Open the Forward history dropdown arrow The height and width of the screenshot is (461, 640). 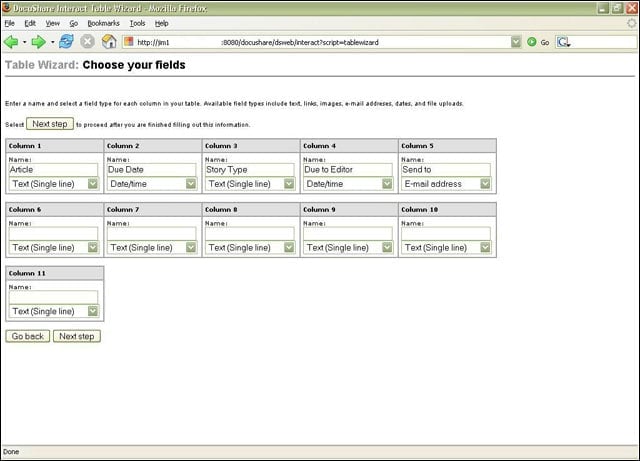pos(52,42)
